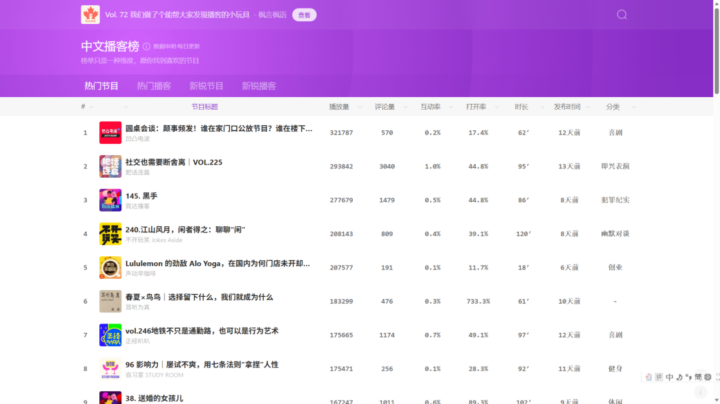Open the IME soft keyboard icon
The width and height of the screenshot is (720, 404).
coord(659,377)
